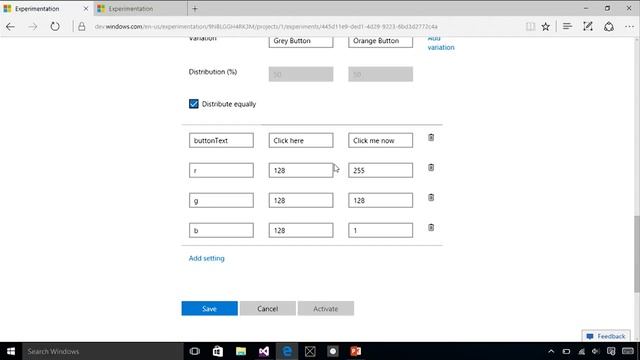This screenshot has width=640, height=360.
Task: Click the Distribution (%) label
Action: tap(213, 72)
